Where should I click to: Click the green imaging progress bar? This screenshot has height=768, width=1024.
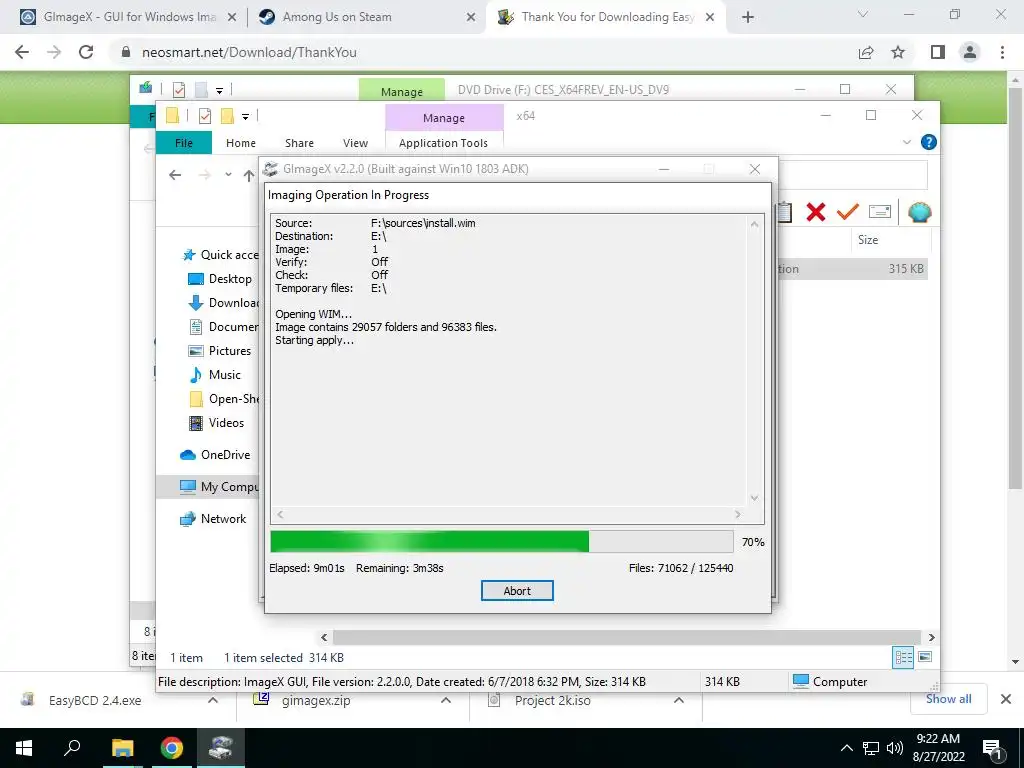coord(502,541)
